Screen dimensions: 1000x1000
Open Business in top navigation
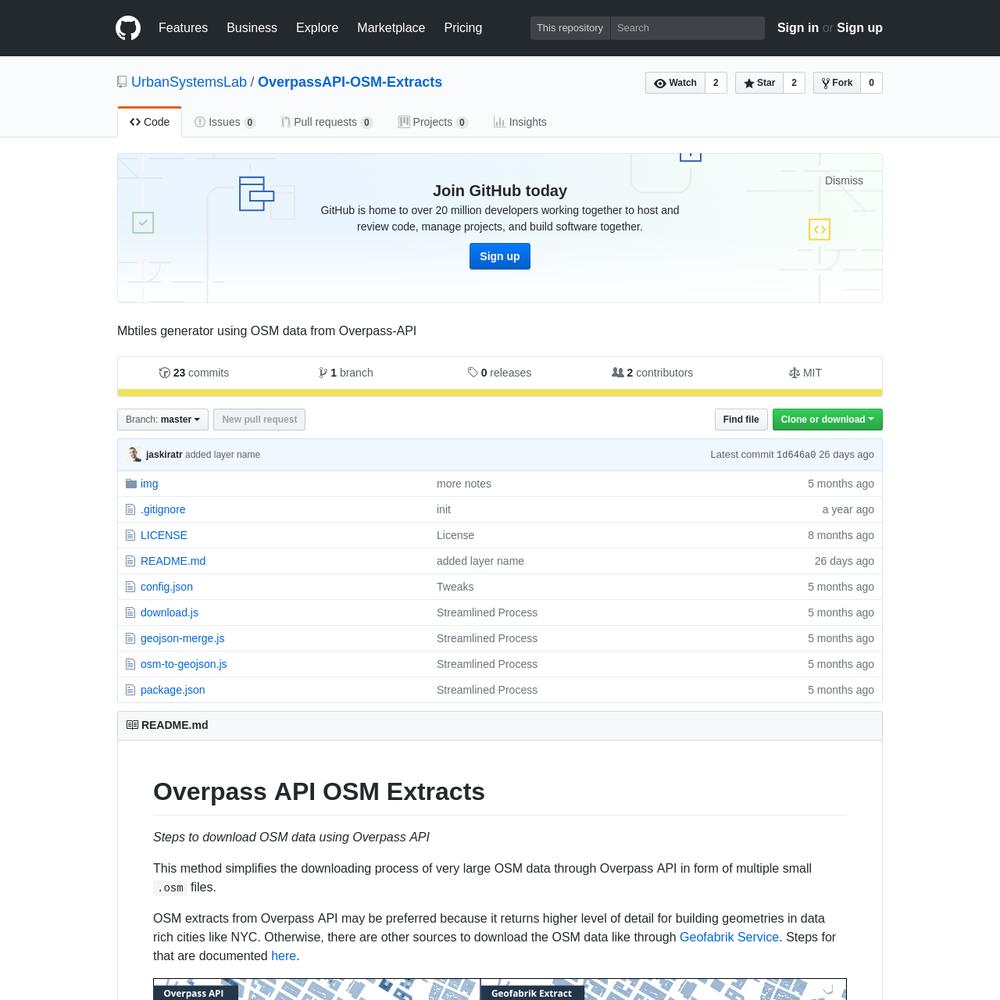[x=252, y=28]
